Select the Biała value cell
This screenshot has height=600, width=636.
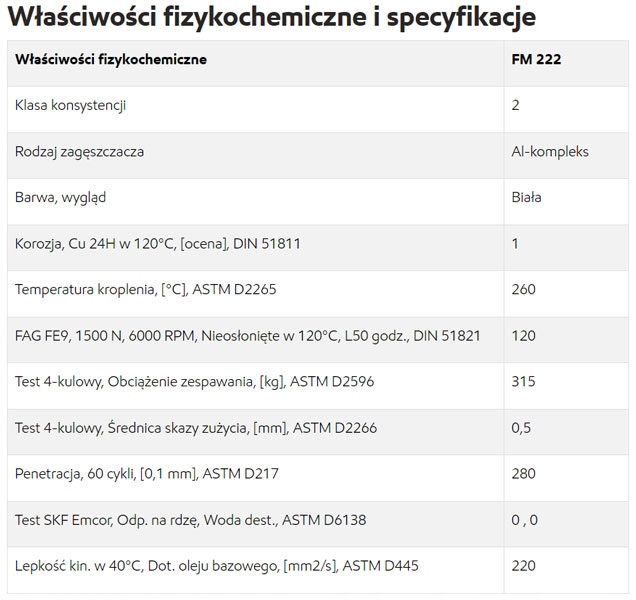click(x=525, y=197)
